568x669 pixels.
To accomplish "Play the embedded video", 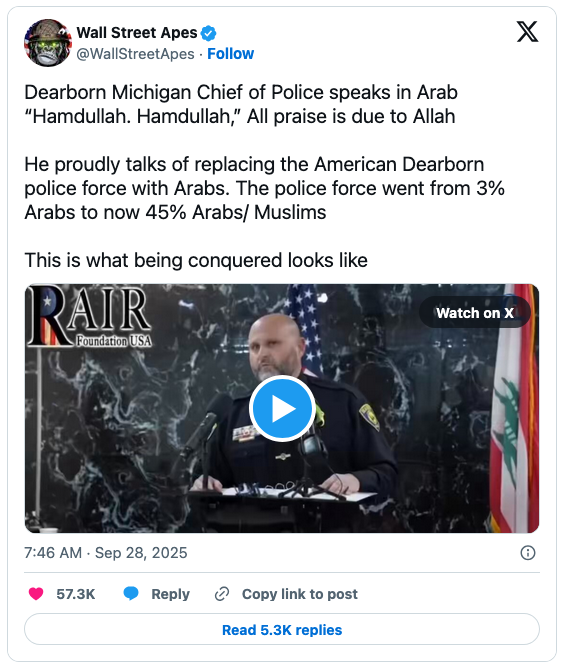I will [282, 408].
